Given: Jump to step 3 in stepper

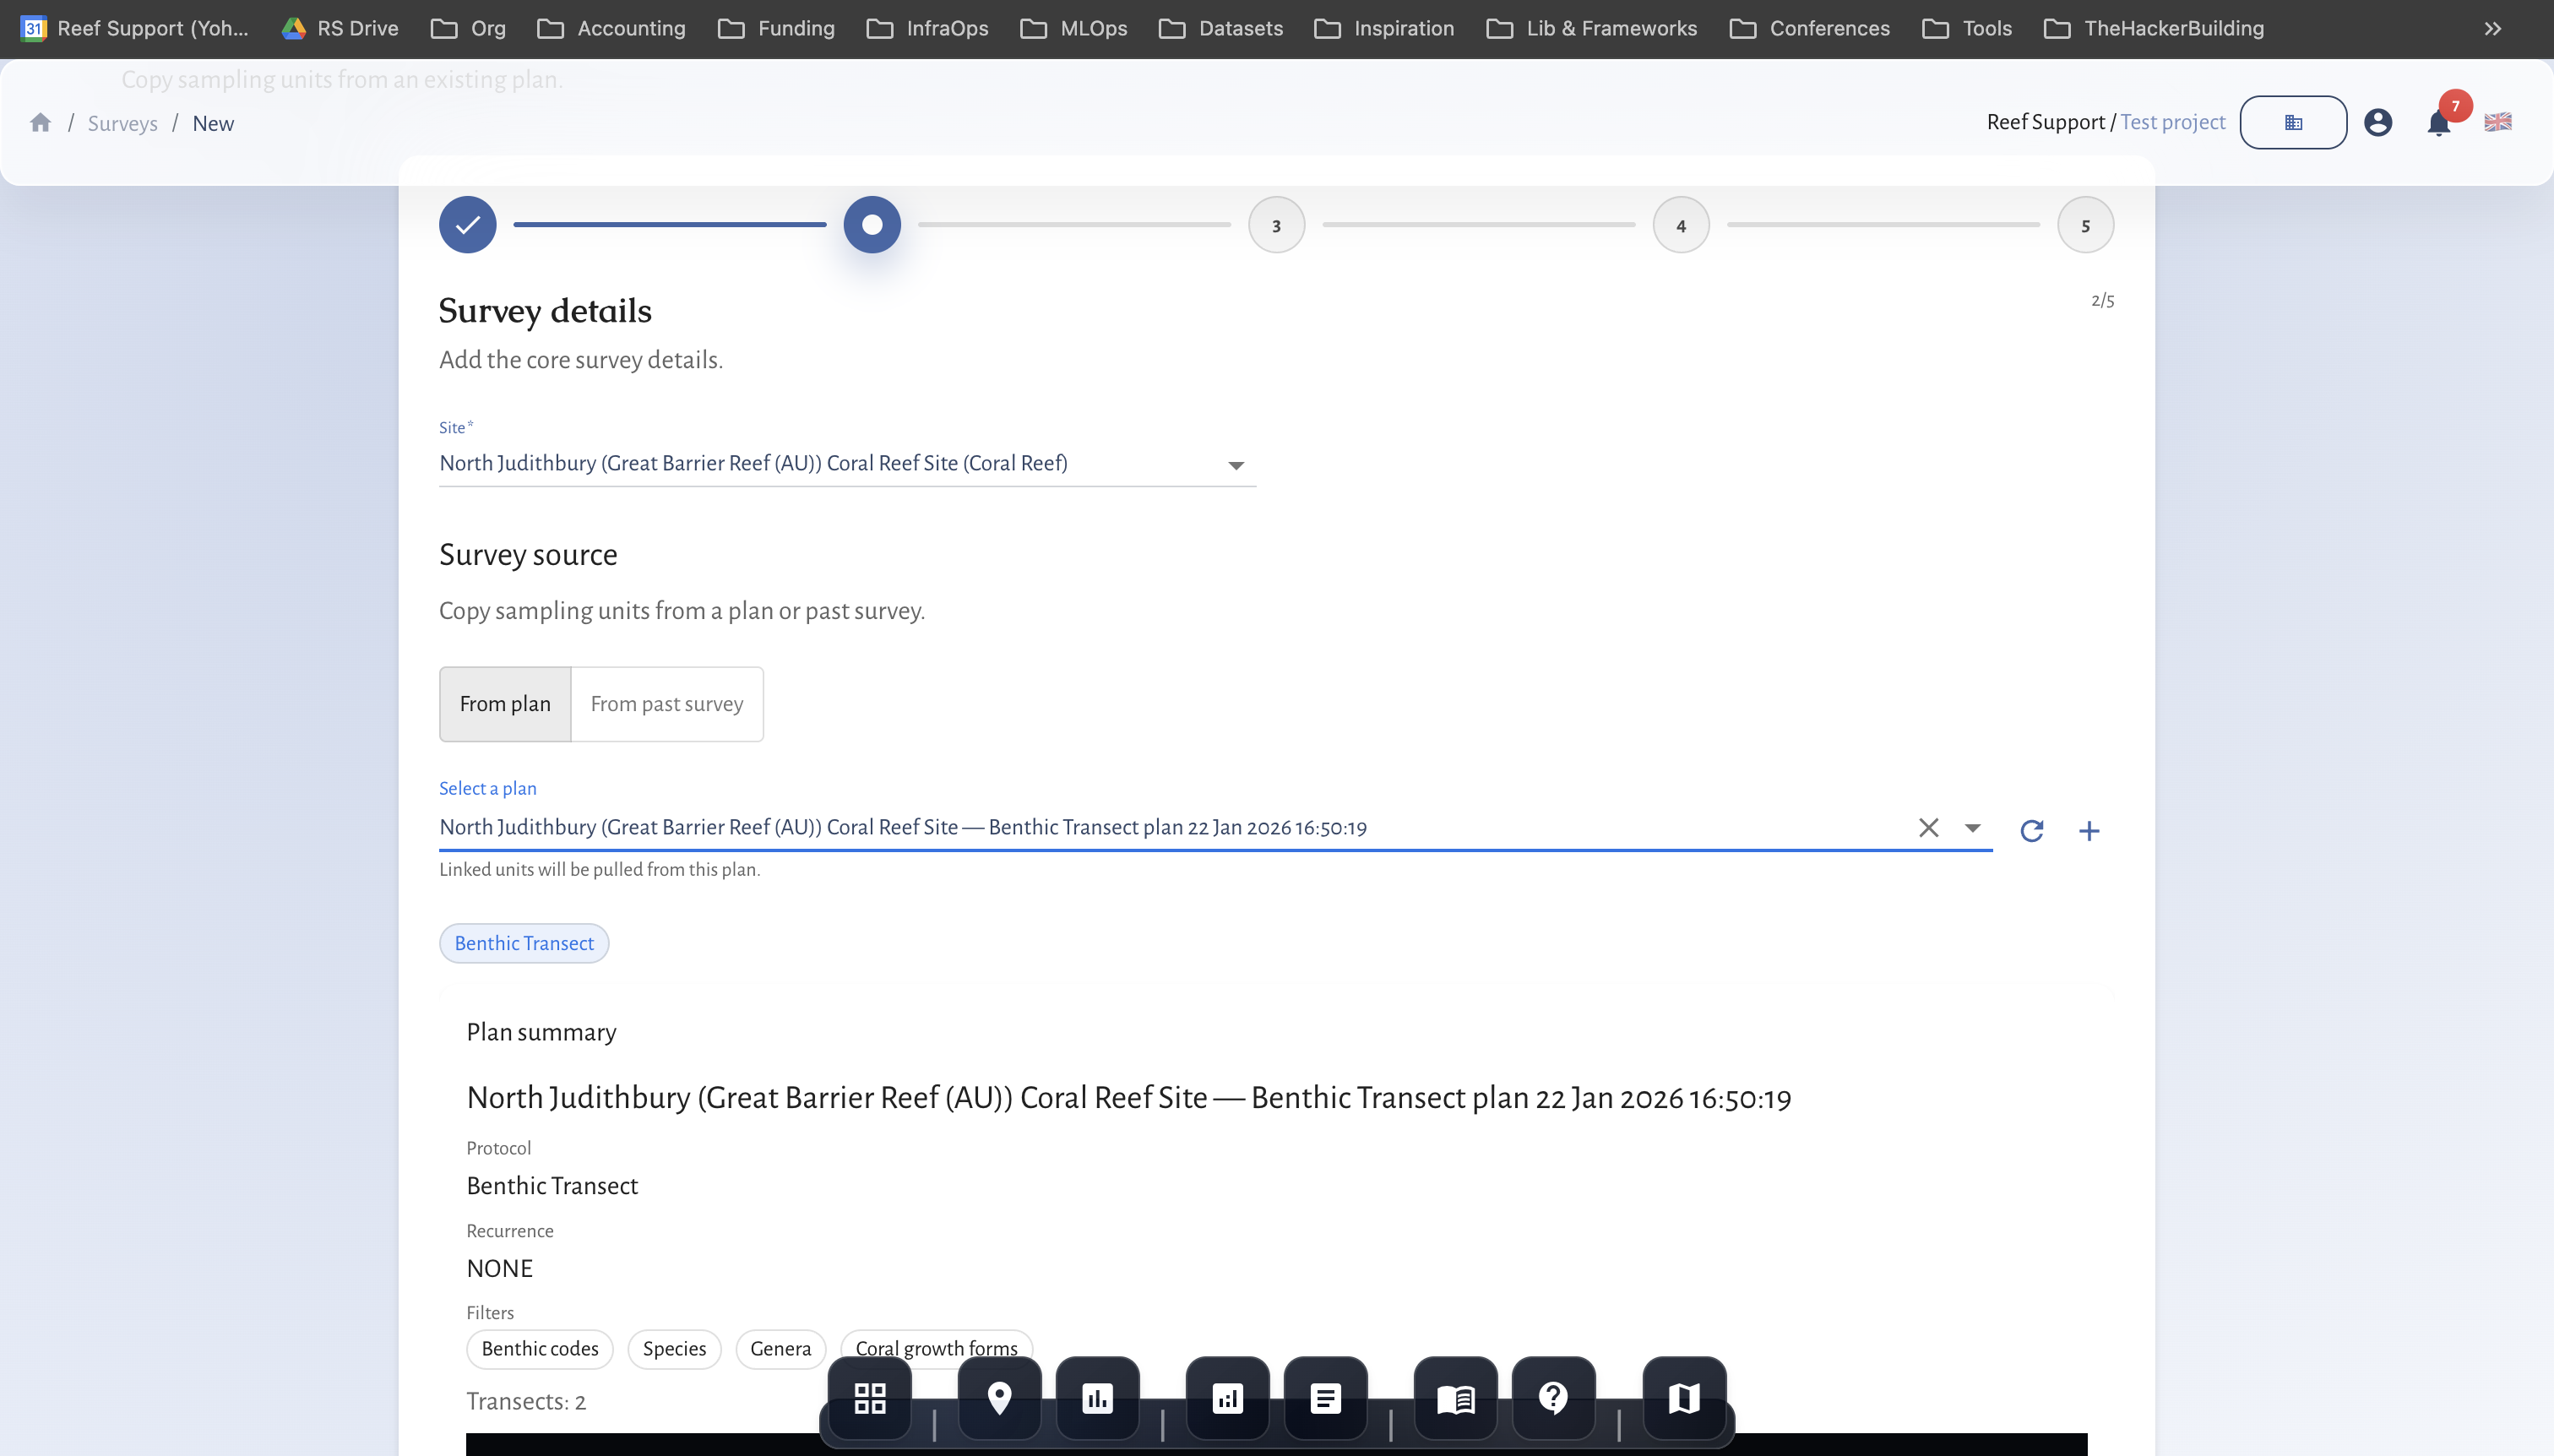Looking at the screenshot, I should [x=1276, y=225].
